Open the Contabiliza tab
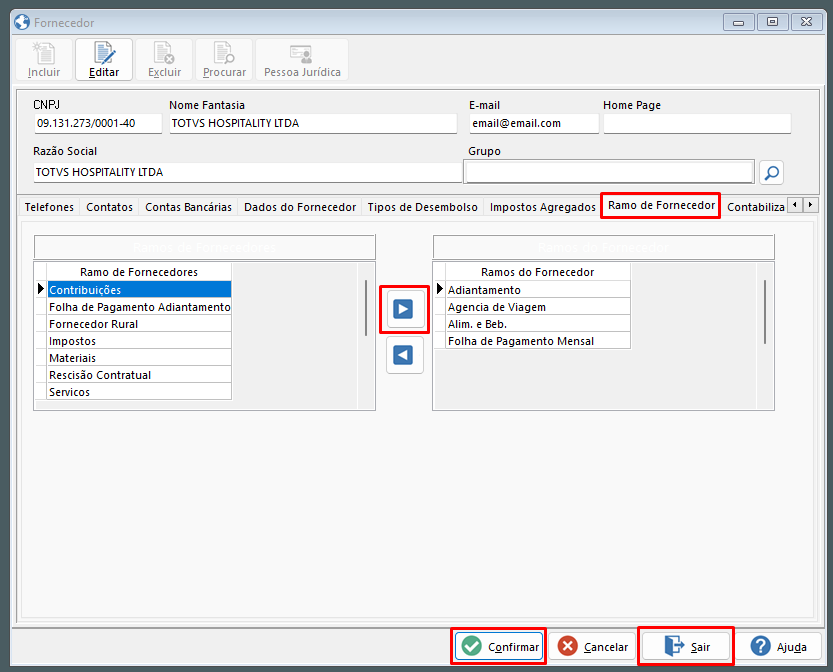833x672 pixels. click(755, 207)
